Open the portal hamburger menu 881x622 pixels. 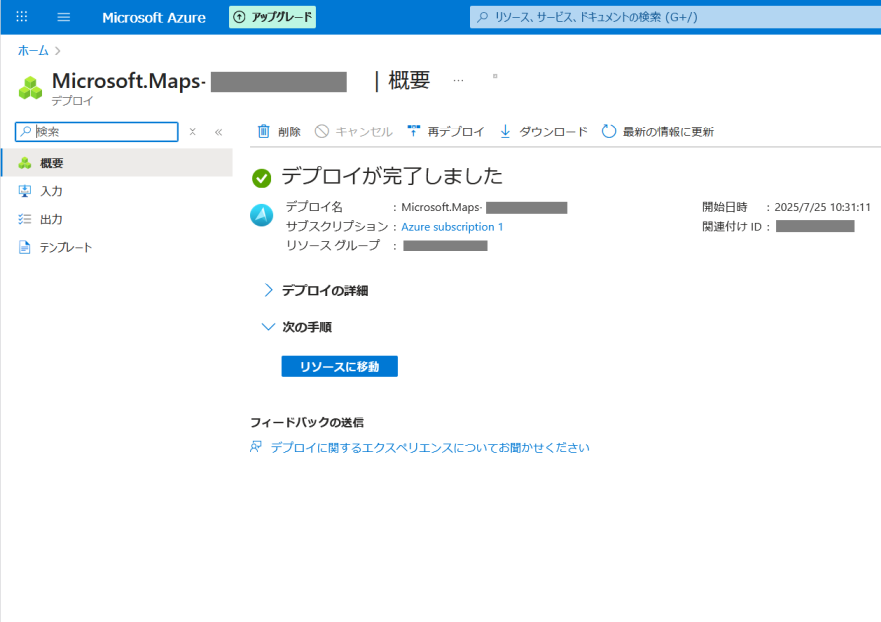(64, 17)
